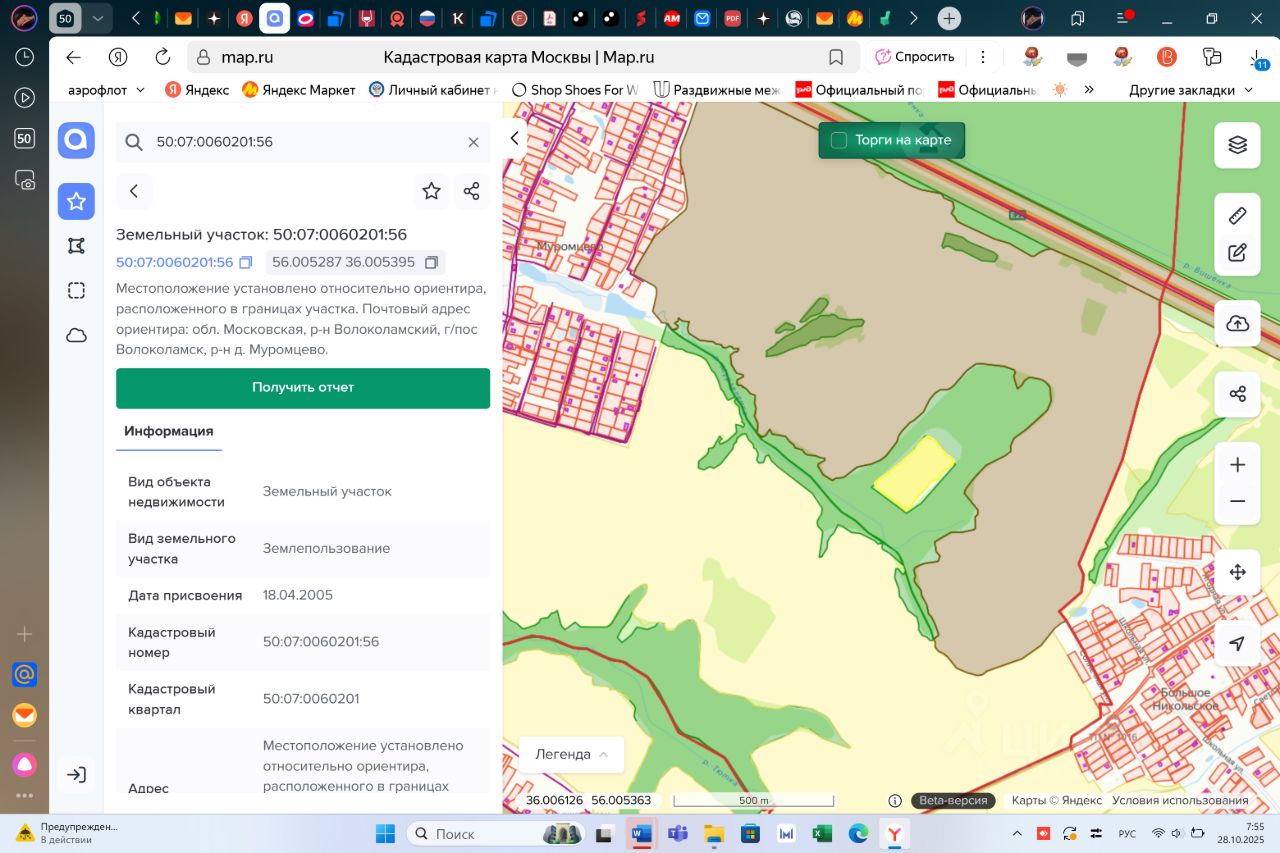Screen dimensions: 1280x853
Task: Click the Получить отчет button
Action: 303,388
